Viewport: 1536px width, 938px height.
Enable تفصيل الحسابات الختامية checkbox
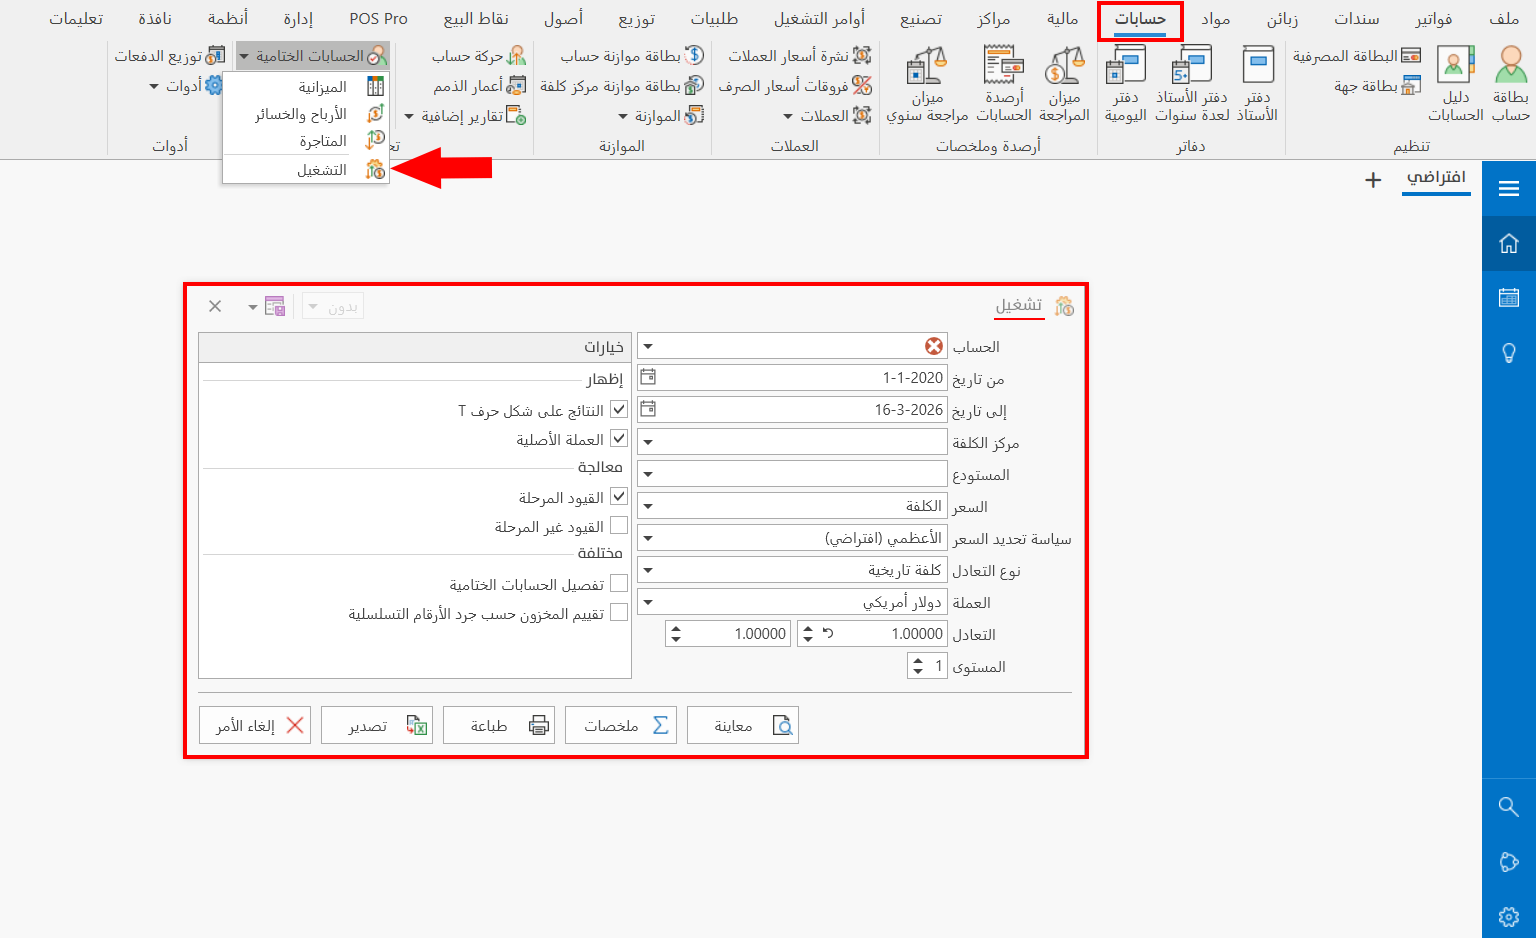(x=619, y=583)
